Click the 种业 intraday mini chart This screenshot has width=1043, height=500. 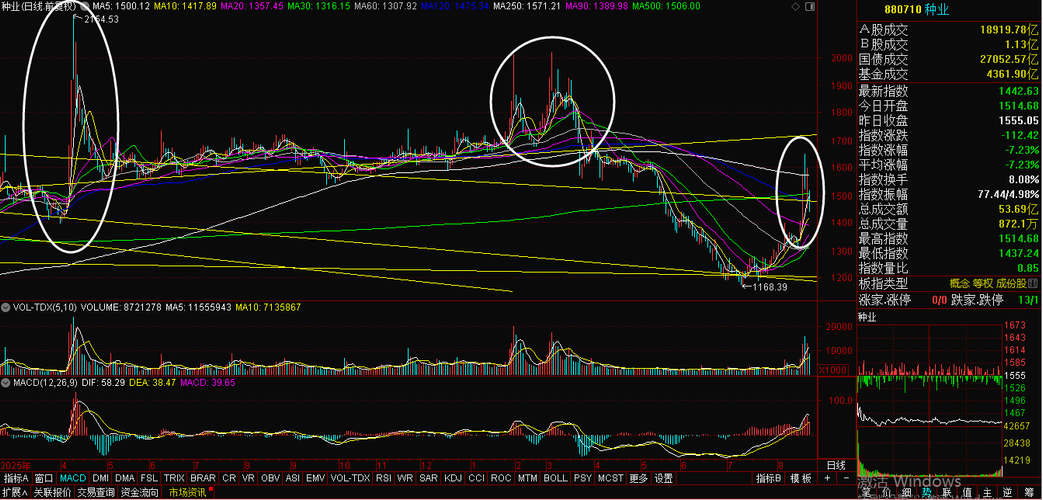pos(929,399)
